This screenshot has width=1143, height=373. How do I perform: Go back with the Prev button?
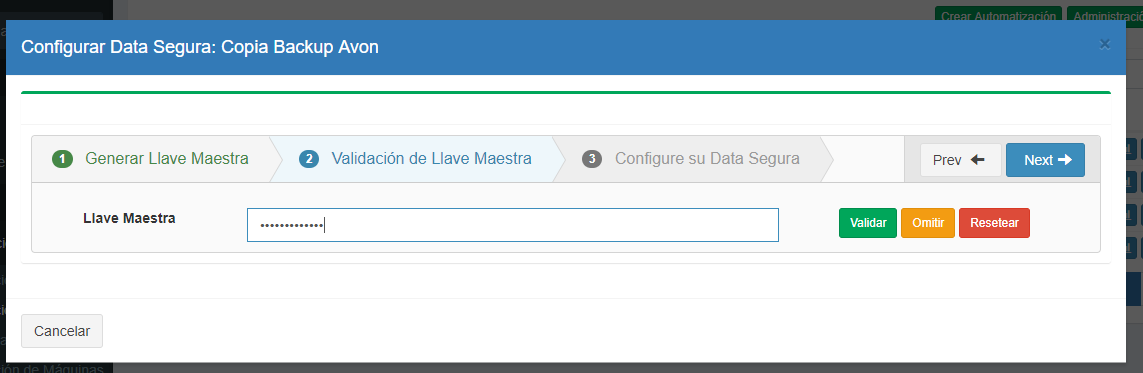961,160
